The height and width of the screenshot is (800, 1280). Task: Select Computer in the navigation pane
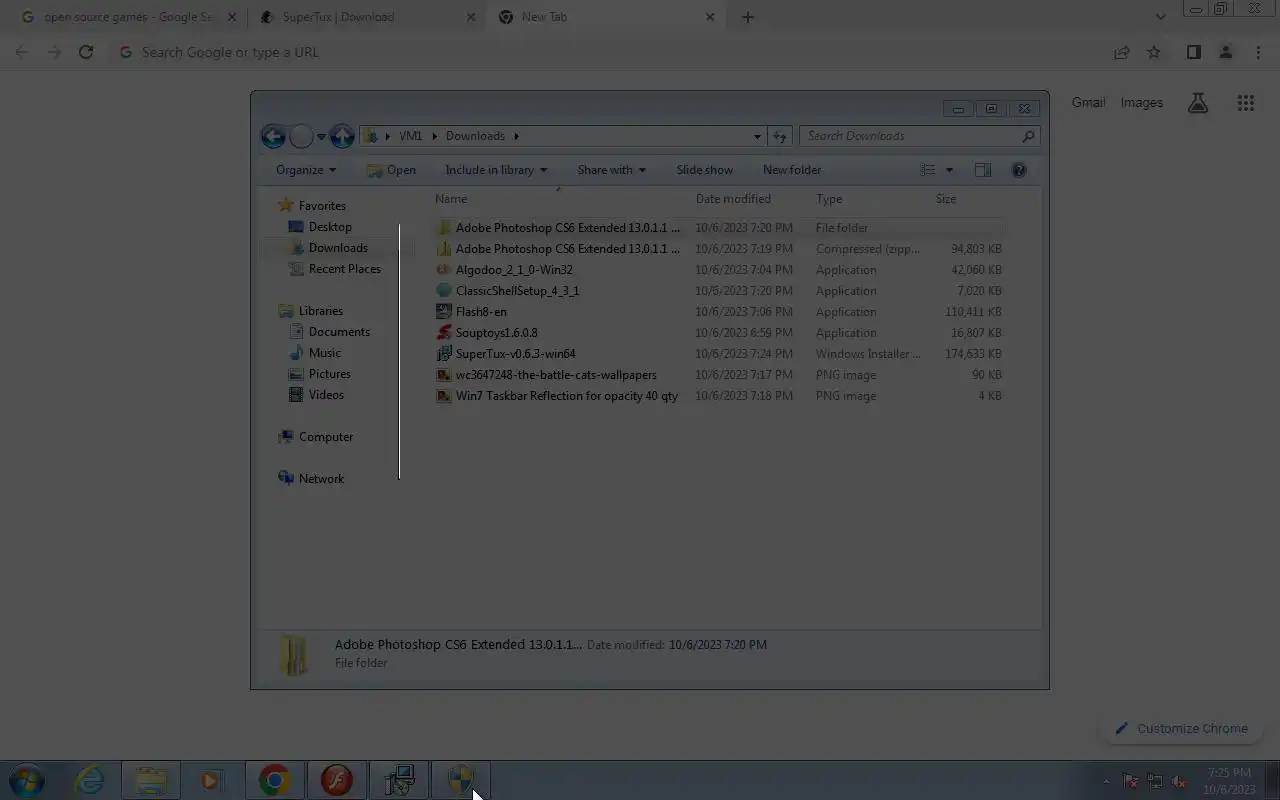click(326, 437)
